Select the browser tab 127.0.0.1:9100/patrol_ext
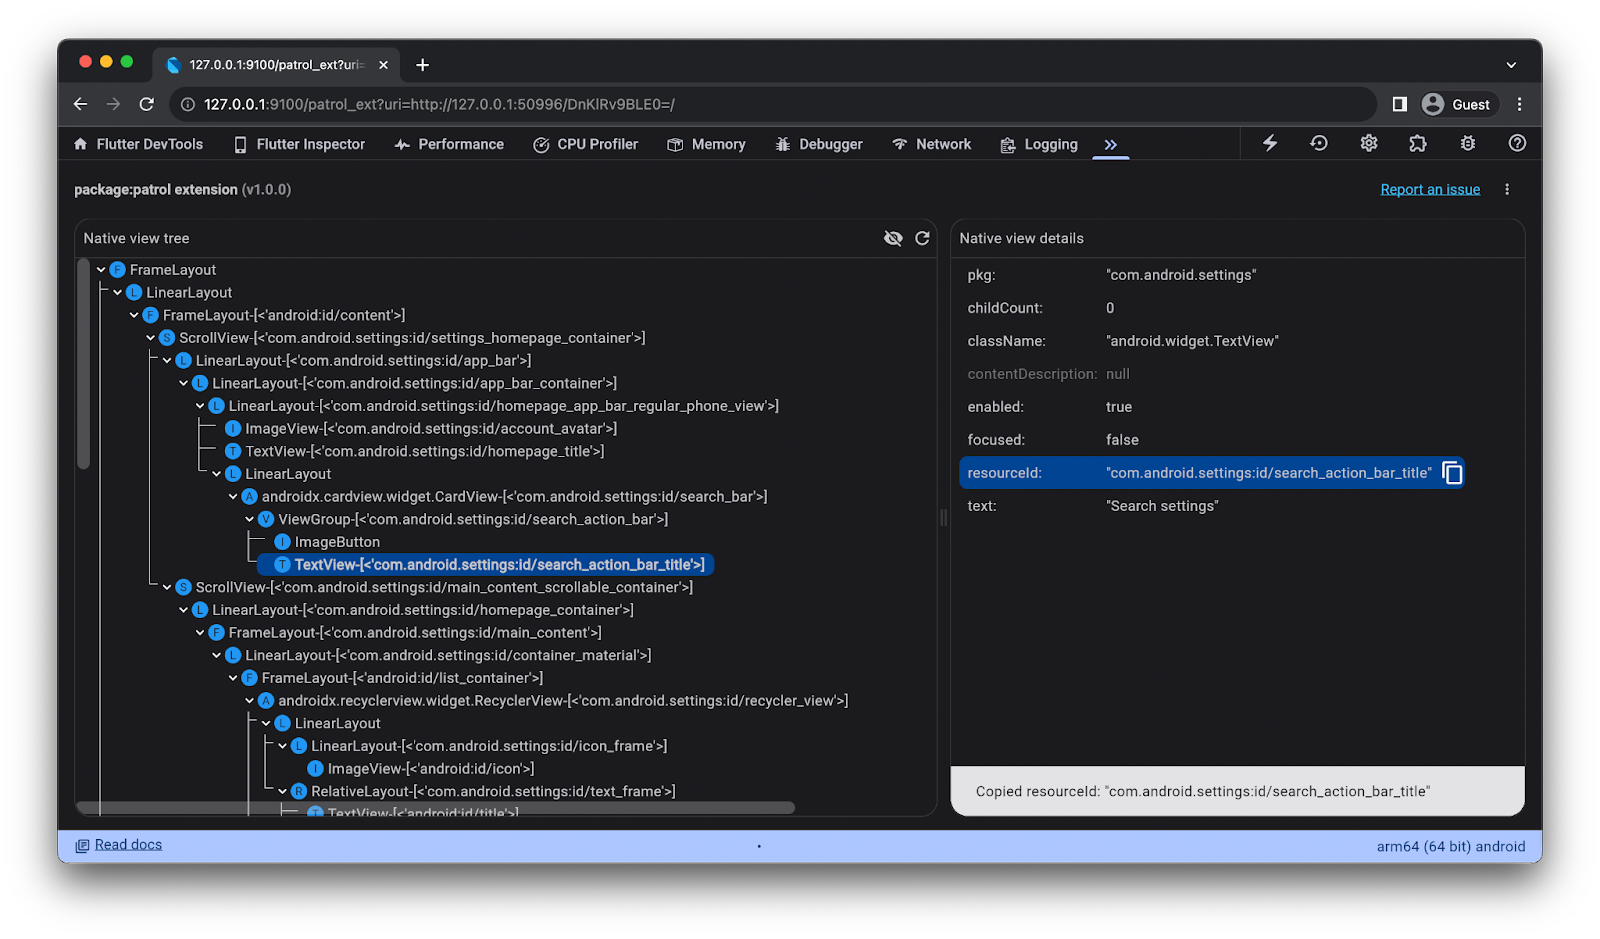Screen dimensions: 1600x939 (277, 65)
